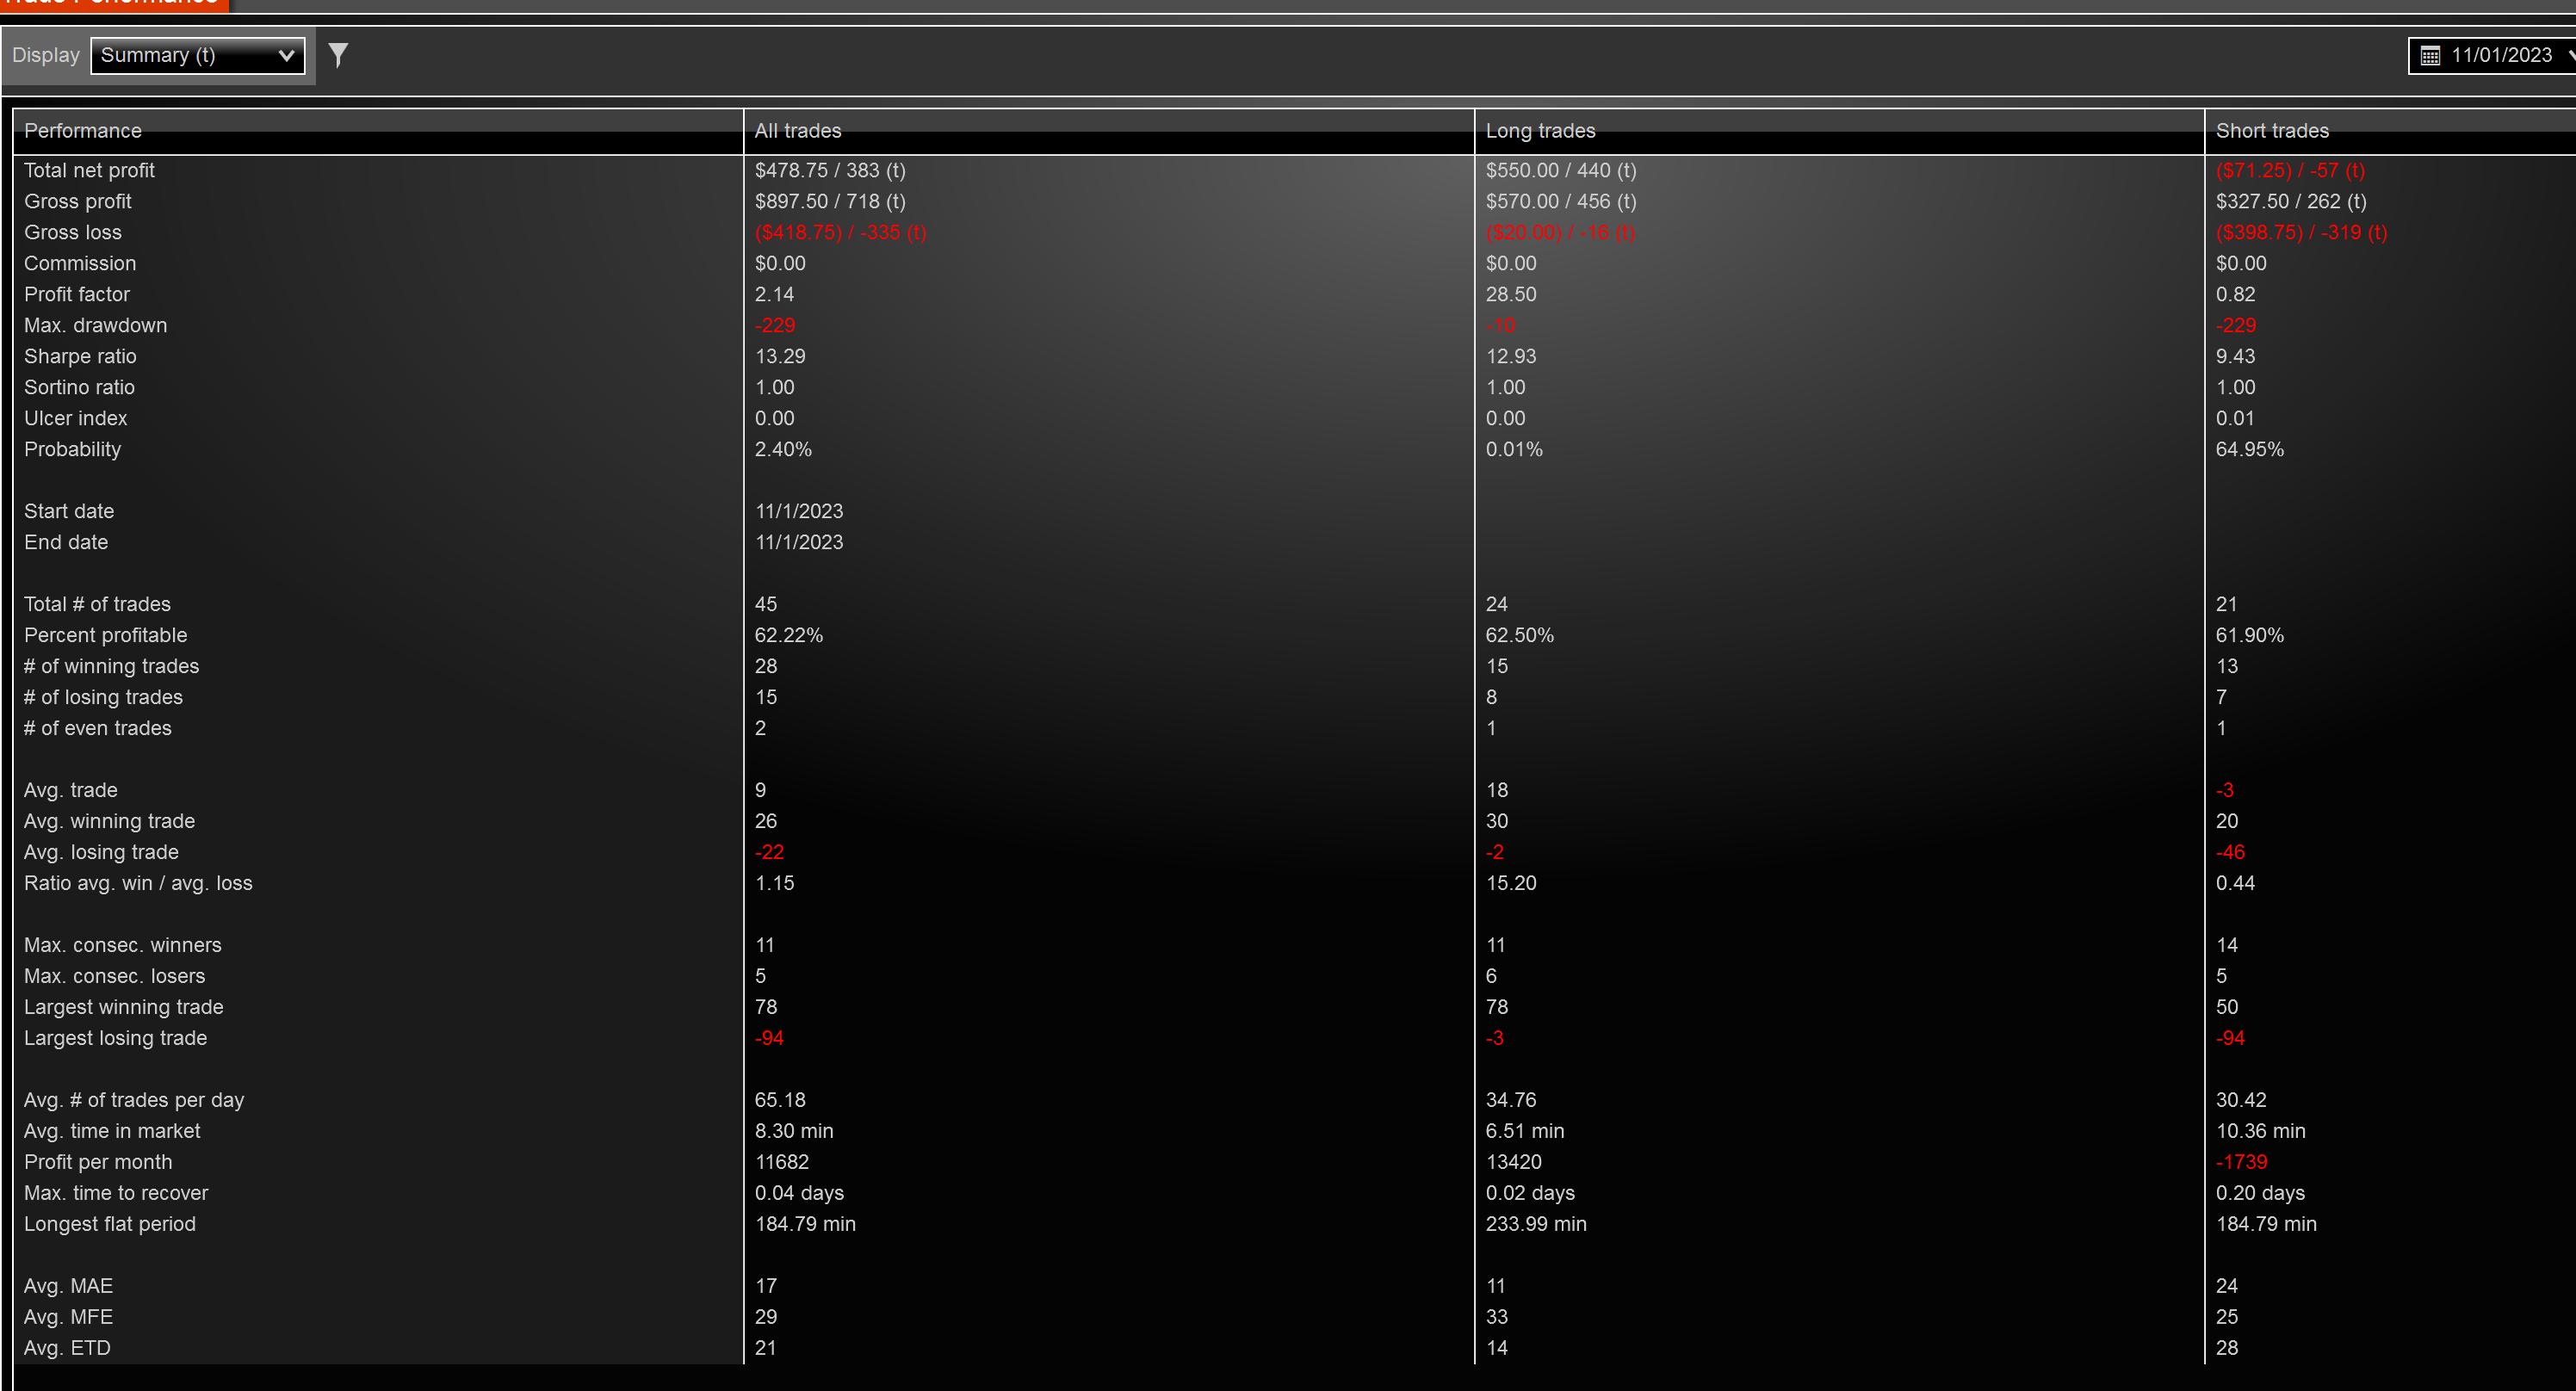Click the Performance column header

tap(378, 131)
